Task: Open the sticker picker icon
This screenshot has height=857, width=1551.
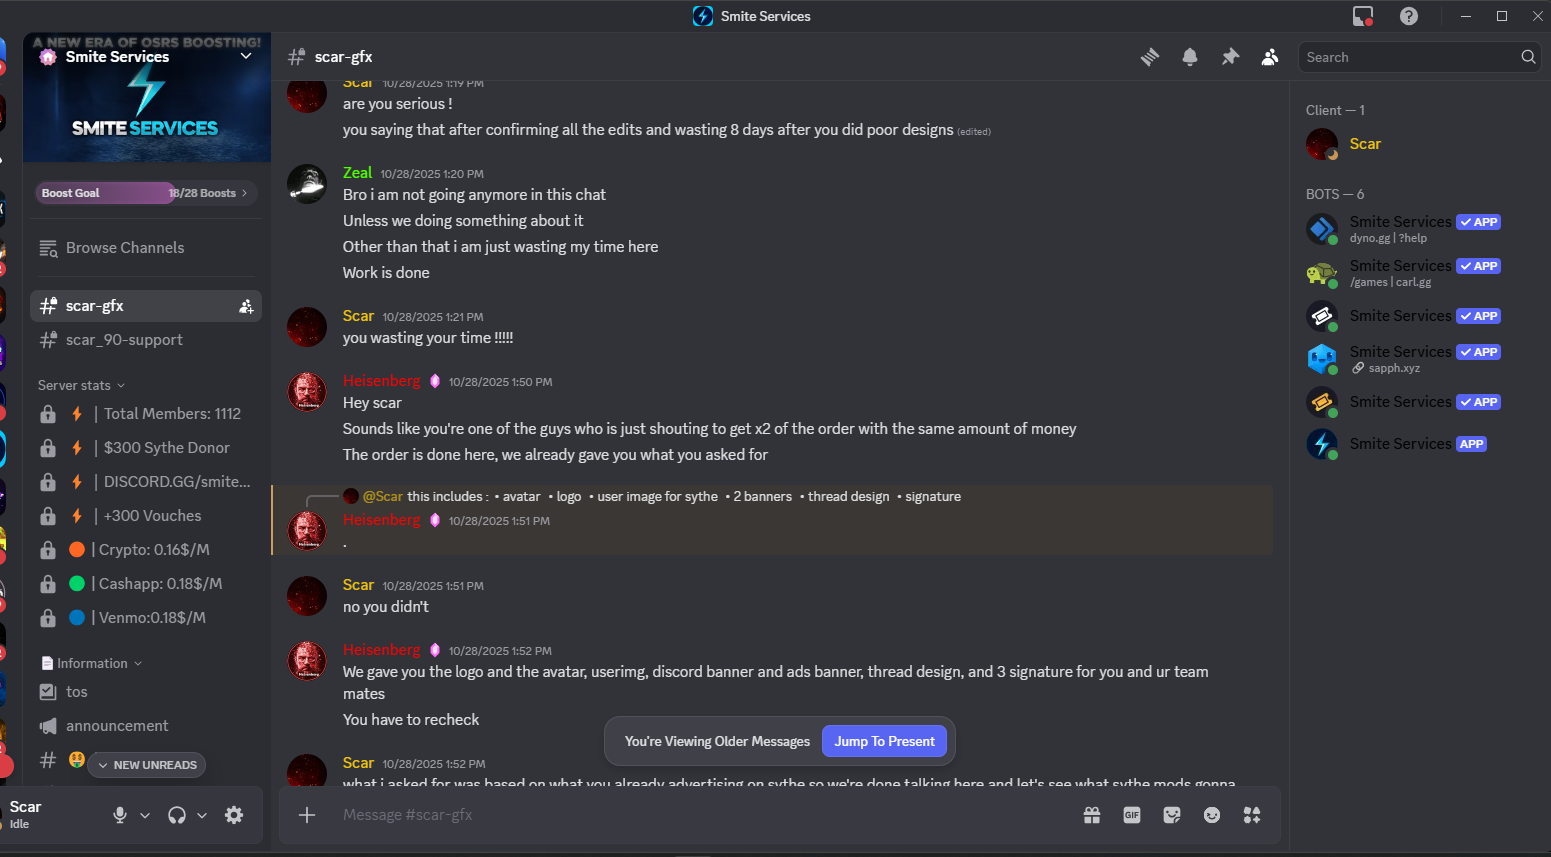Action: click(x=1172, y=815)
